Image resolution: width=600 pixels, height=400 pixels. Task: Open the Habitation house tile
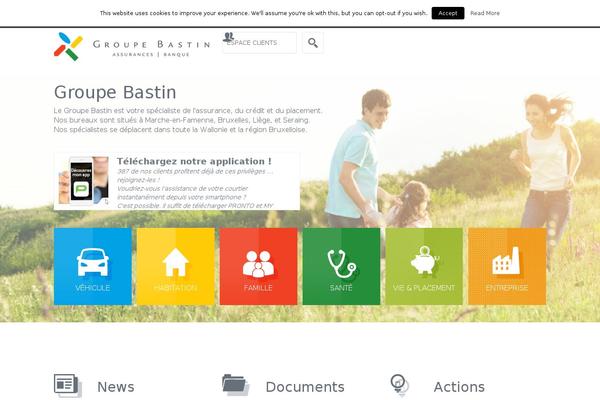pyautogui.click(x=176, y=266)
